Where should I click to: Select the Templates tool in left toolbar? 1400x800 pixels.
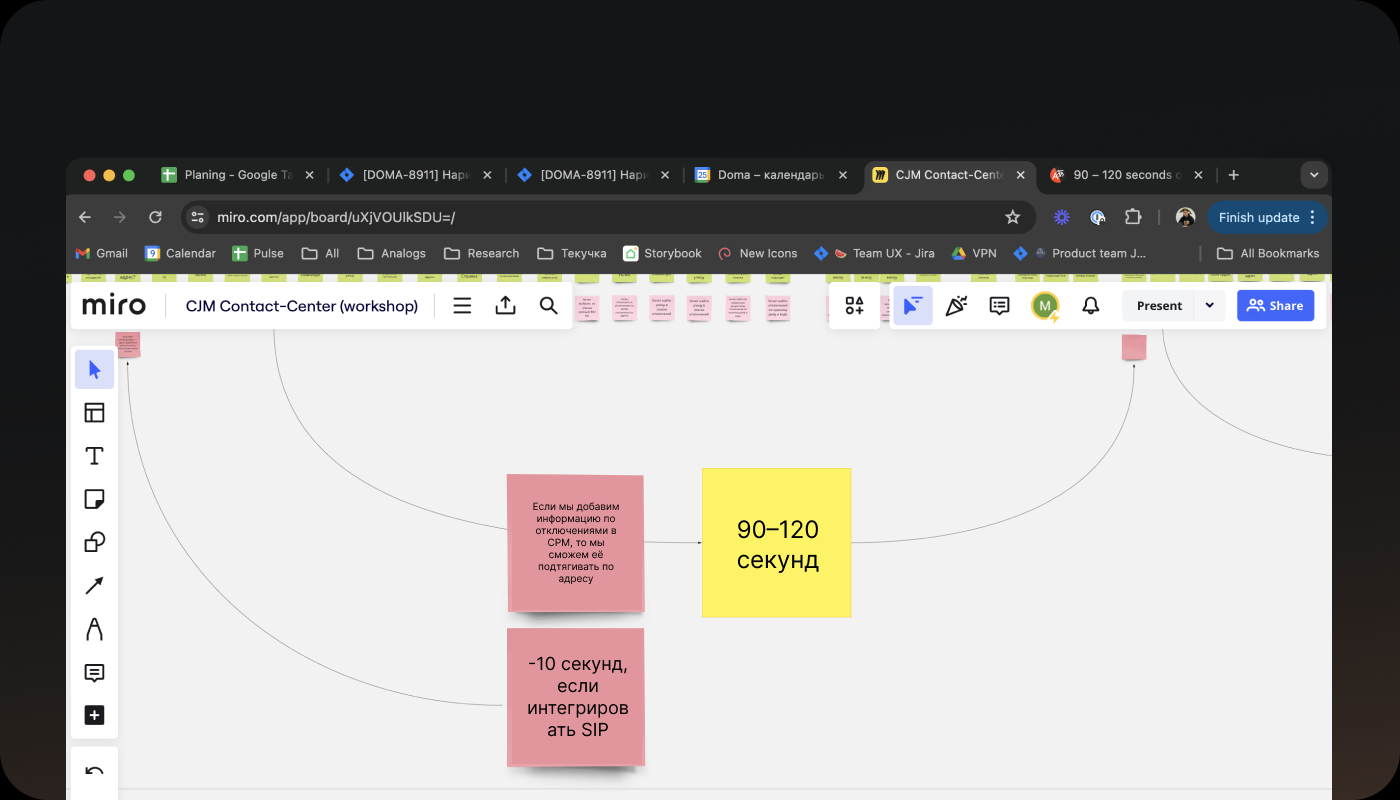coord(94,413)
